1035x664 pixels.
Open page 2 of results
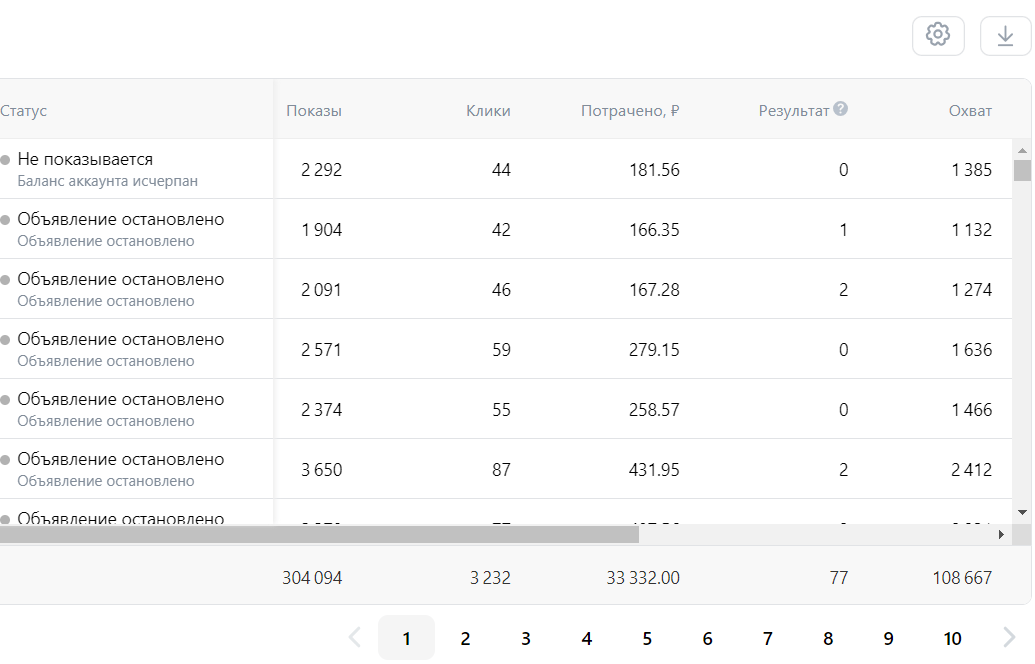click(465, 638)
